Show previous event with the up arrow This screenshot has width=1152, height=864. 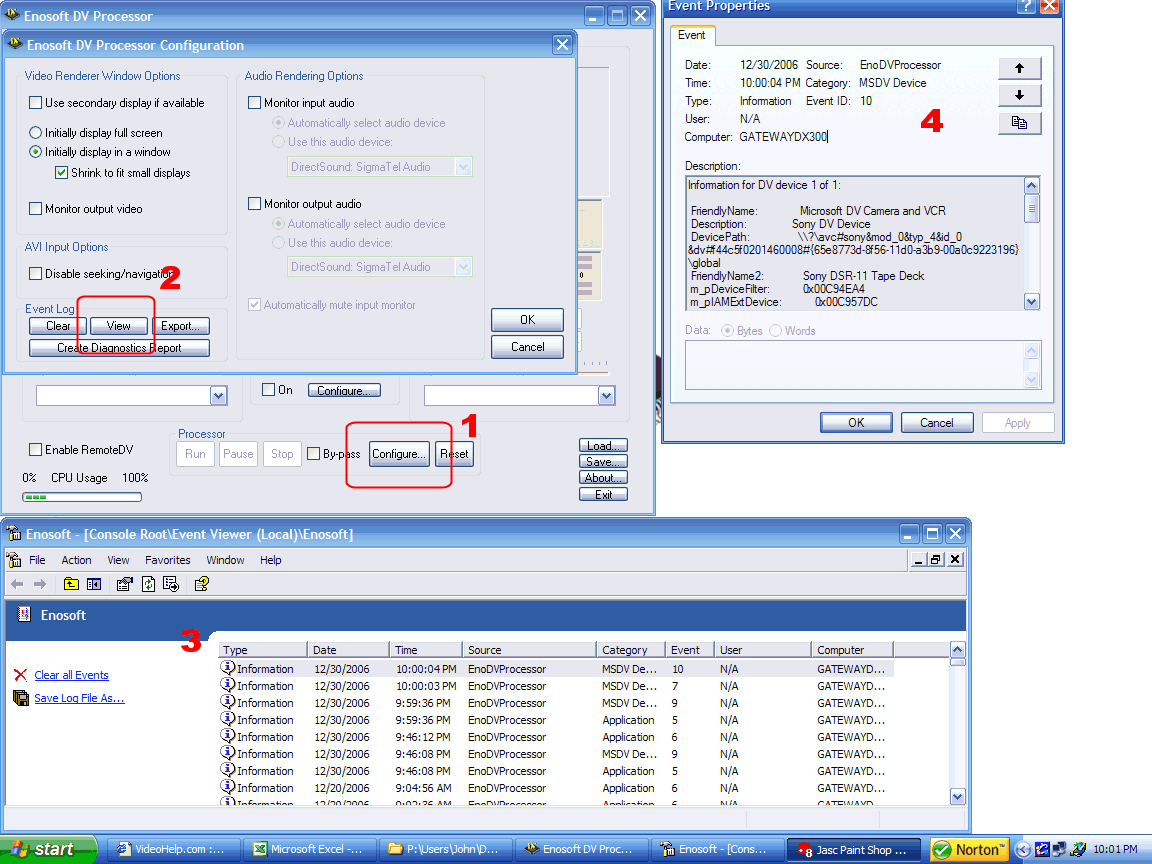click(1020, 68)
